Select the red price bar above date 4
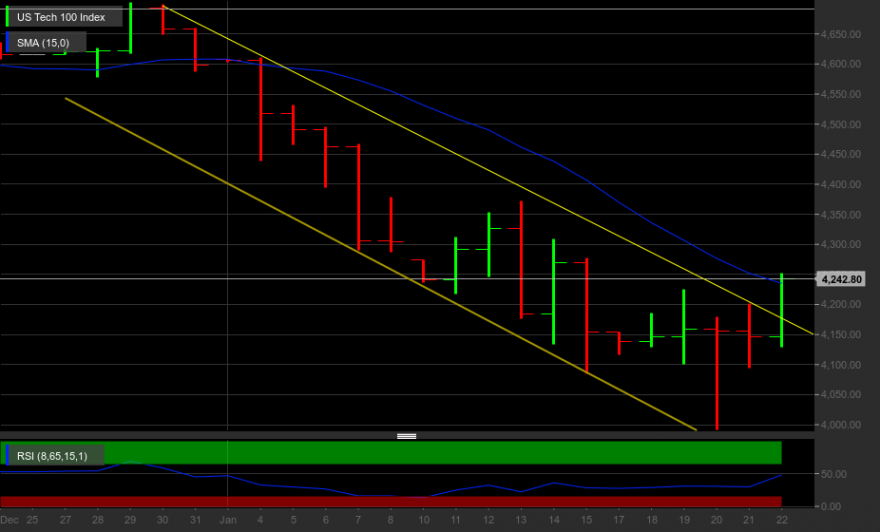This screenshot has width=880, height=532. (x=261, y=109)
